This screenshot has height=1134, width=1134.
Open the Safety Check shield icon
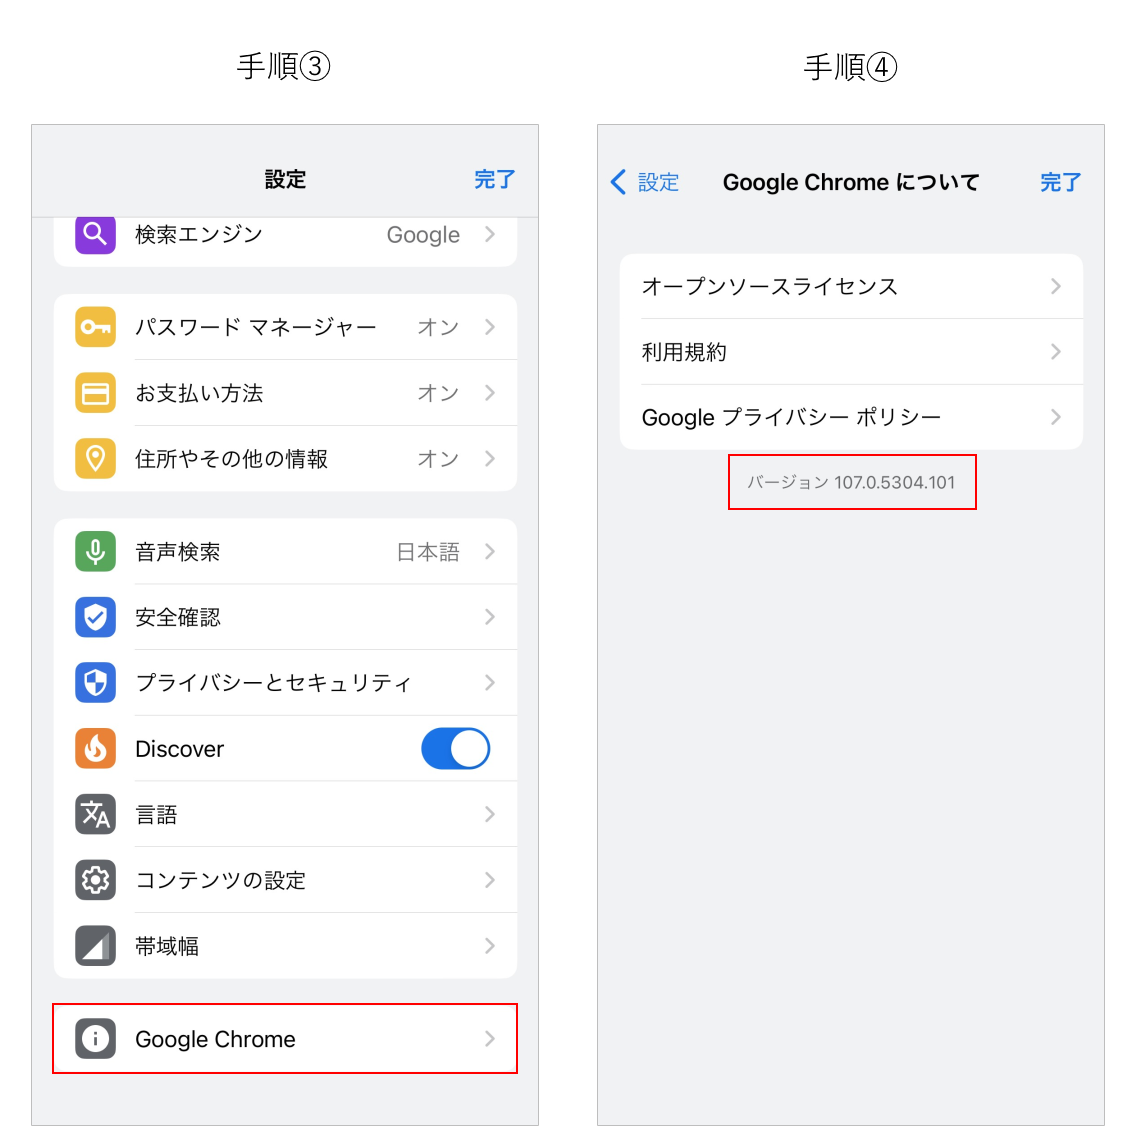pyautogui.click(x=95, y=617)
